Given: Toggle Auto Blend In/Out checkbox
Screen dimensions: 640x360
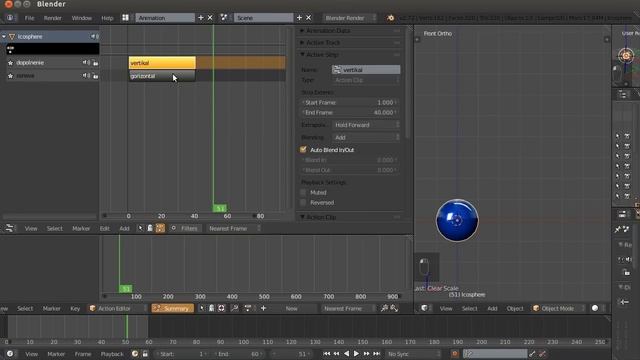Looking at the screenshot, I should (303, 150).
